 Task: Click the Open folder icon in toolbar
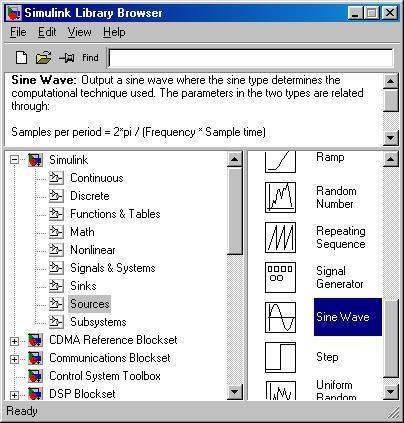click(x=43, y=58)
